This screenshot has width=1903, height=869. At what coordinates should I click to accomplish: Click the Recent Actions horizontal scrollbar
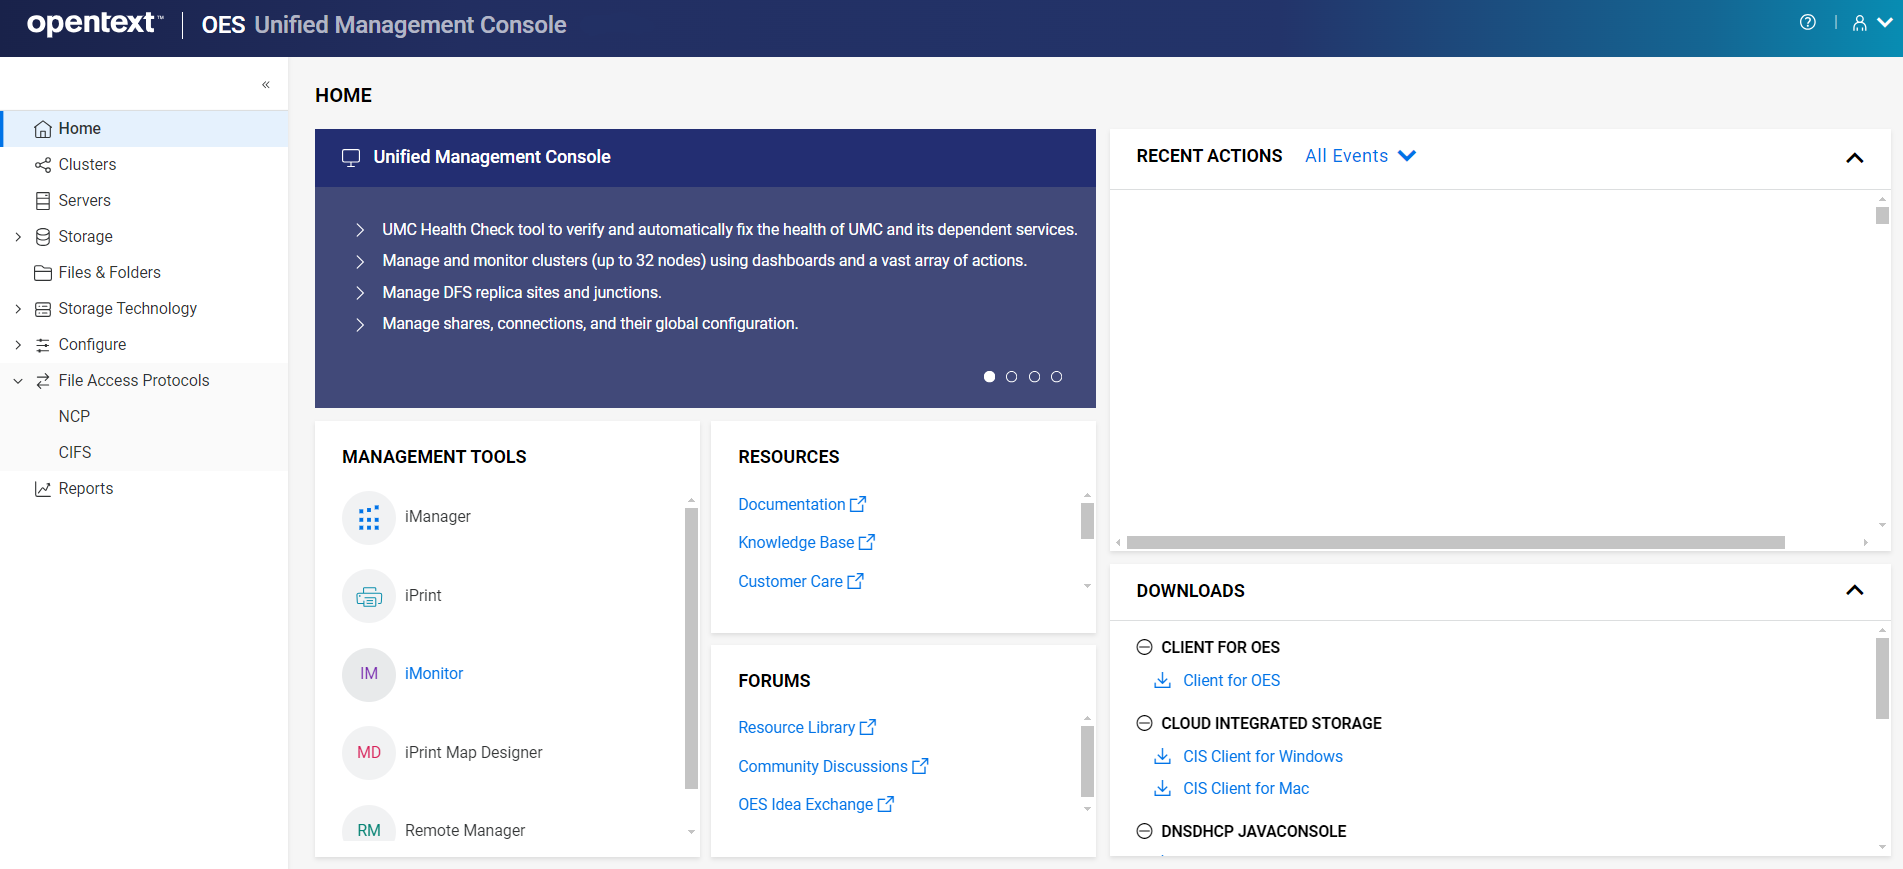(1455, 543)
